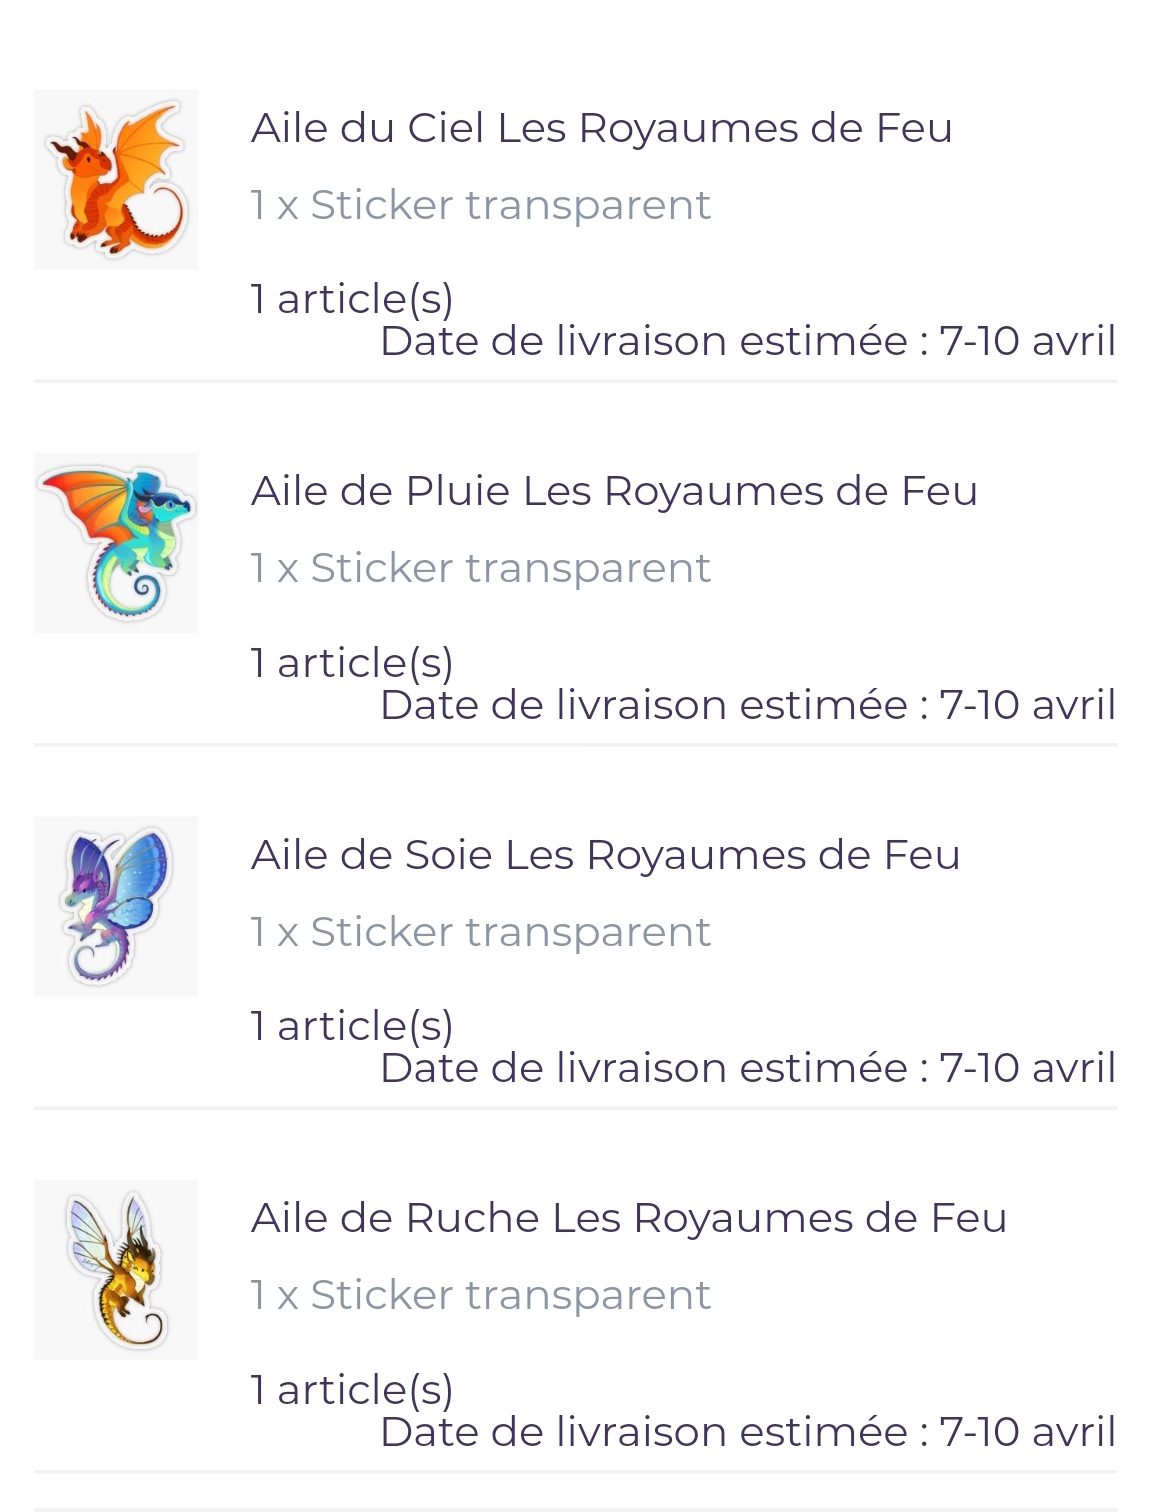This screenshot has width=1173, height=1512.
Task: Tap the estimated delivery date for Aile de Soie
Action: 747,1068
